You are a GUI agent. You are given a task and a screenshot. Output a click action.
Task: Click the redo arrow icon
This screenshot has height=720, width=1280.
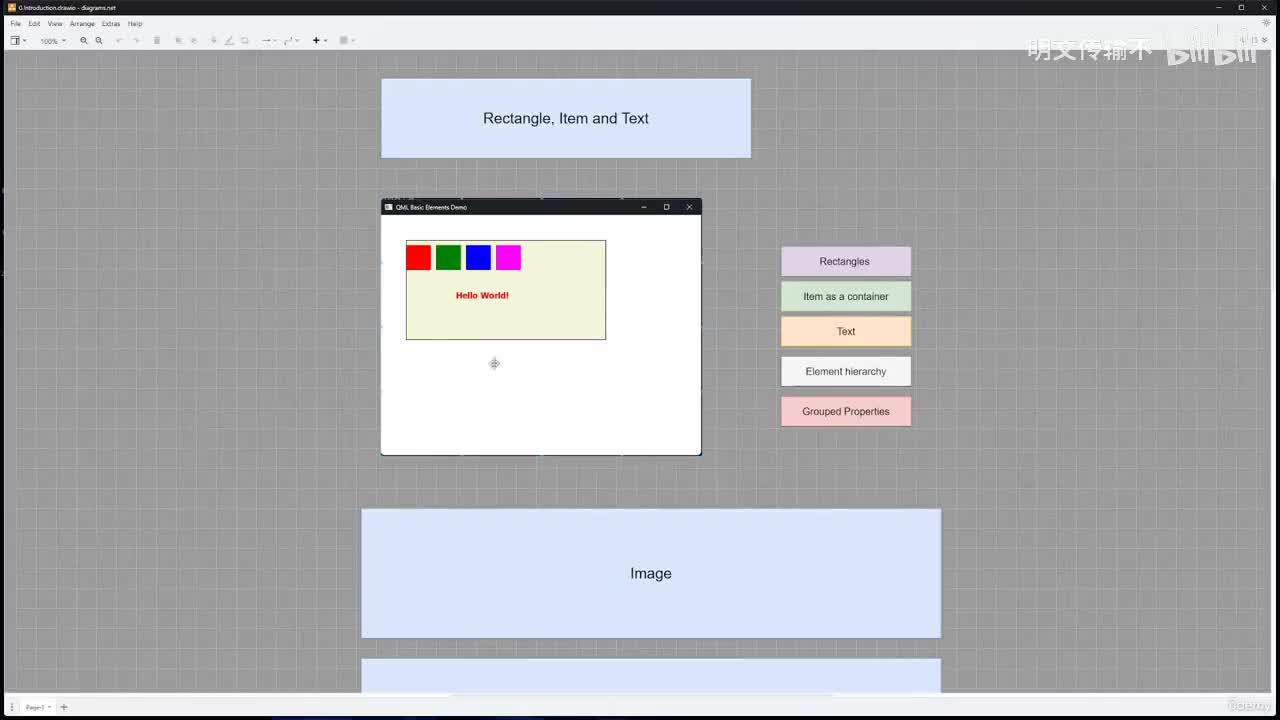[x=136, y=41]
